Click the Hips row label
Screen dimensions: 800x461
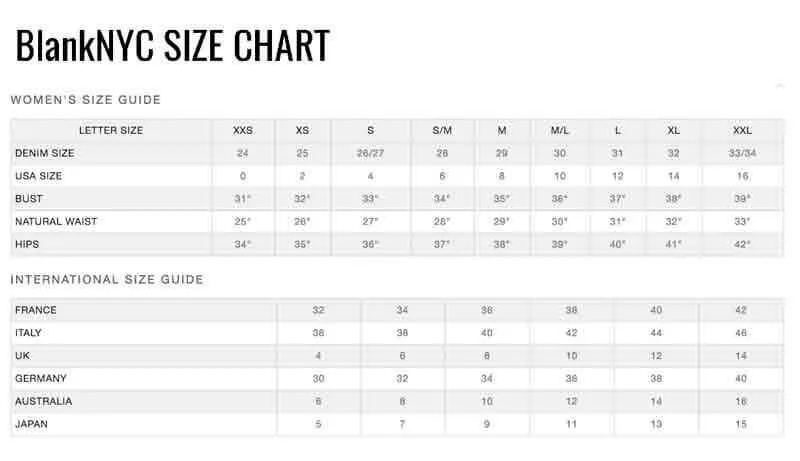[27, 244]
